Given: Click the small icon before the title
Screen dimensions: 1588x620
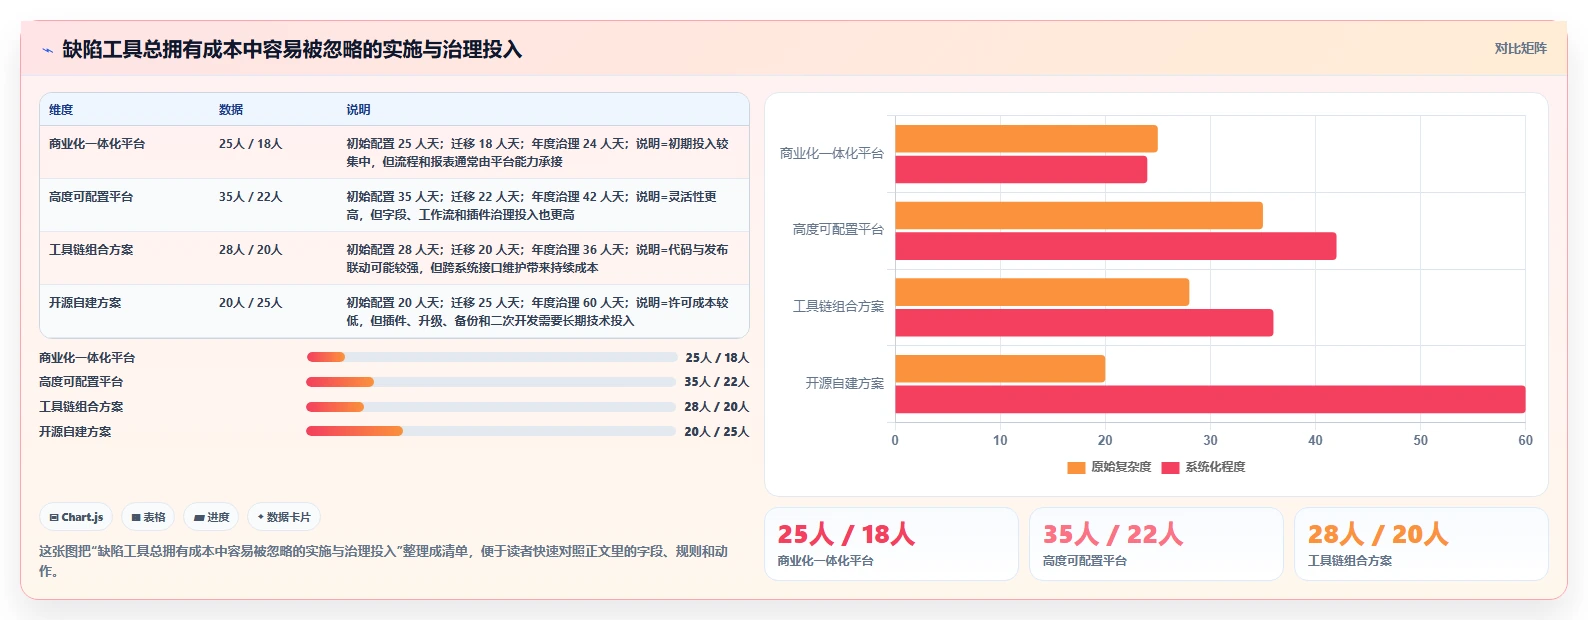Looking at the screenshot, I should [47, 50].
